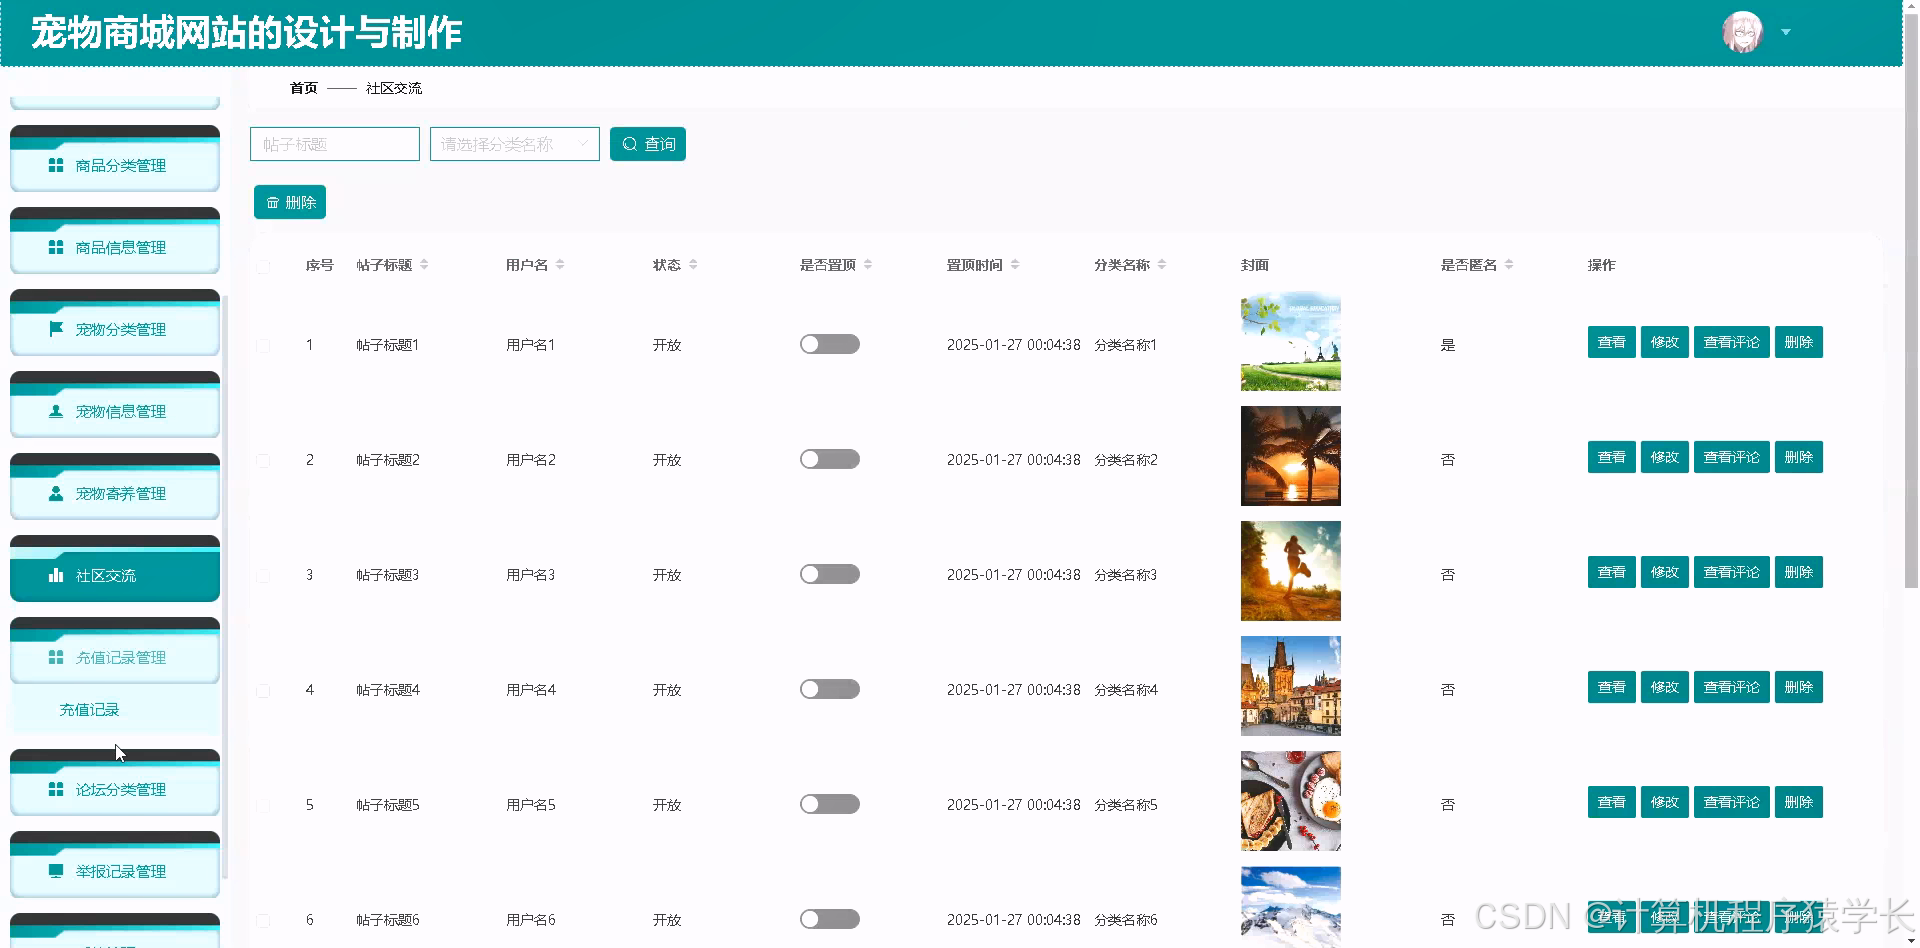Click the user avatar in the header
The height and width of the screenshot is (948, 1920).
[1742, 32]
